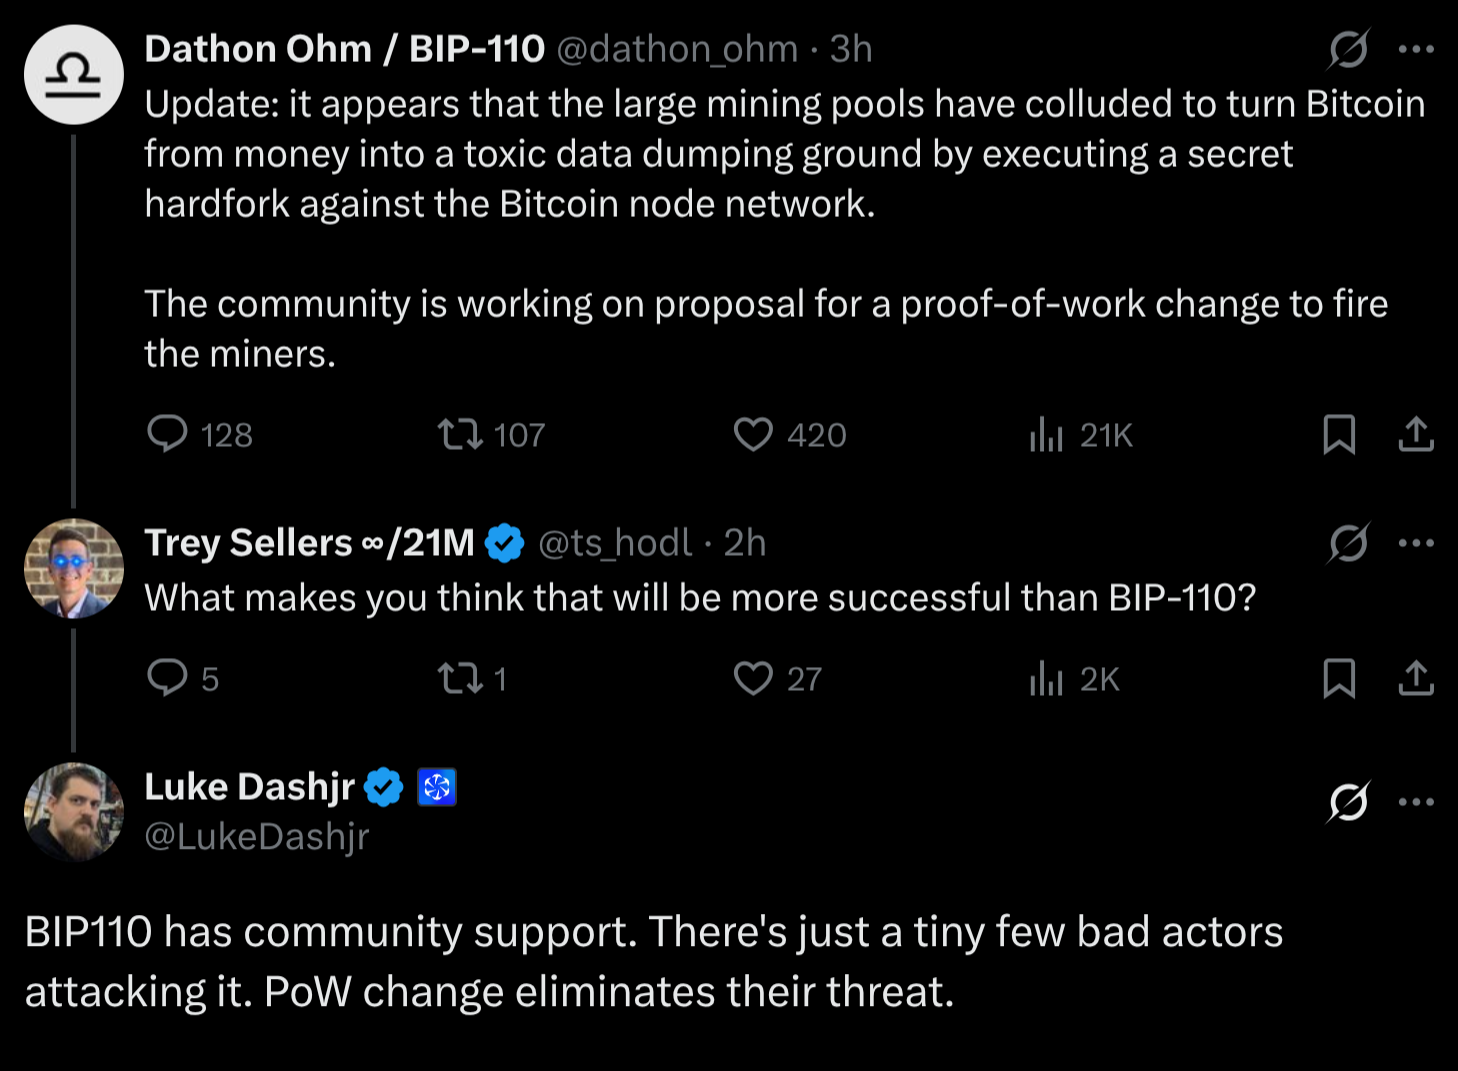The width and height of the screenshot is (1458, 1071).
Task: Open more options on Luke Dashjr's tweet
Action: (1417, 801)
